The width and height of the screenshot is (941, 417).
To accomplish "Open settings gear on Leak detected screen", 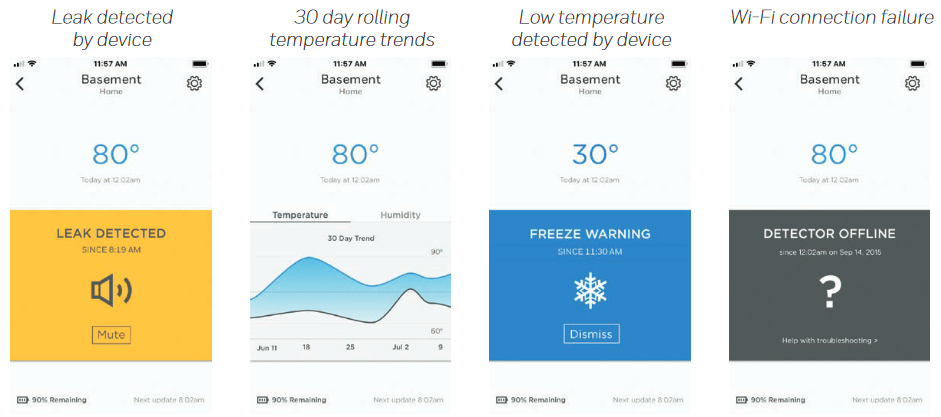I will pyautogui.click(x=194, y=83).
